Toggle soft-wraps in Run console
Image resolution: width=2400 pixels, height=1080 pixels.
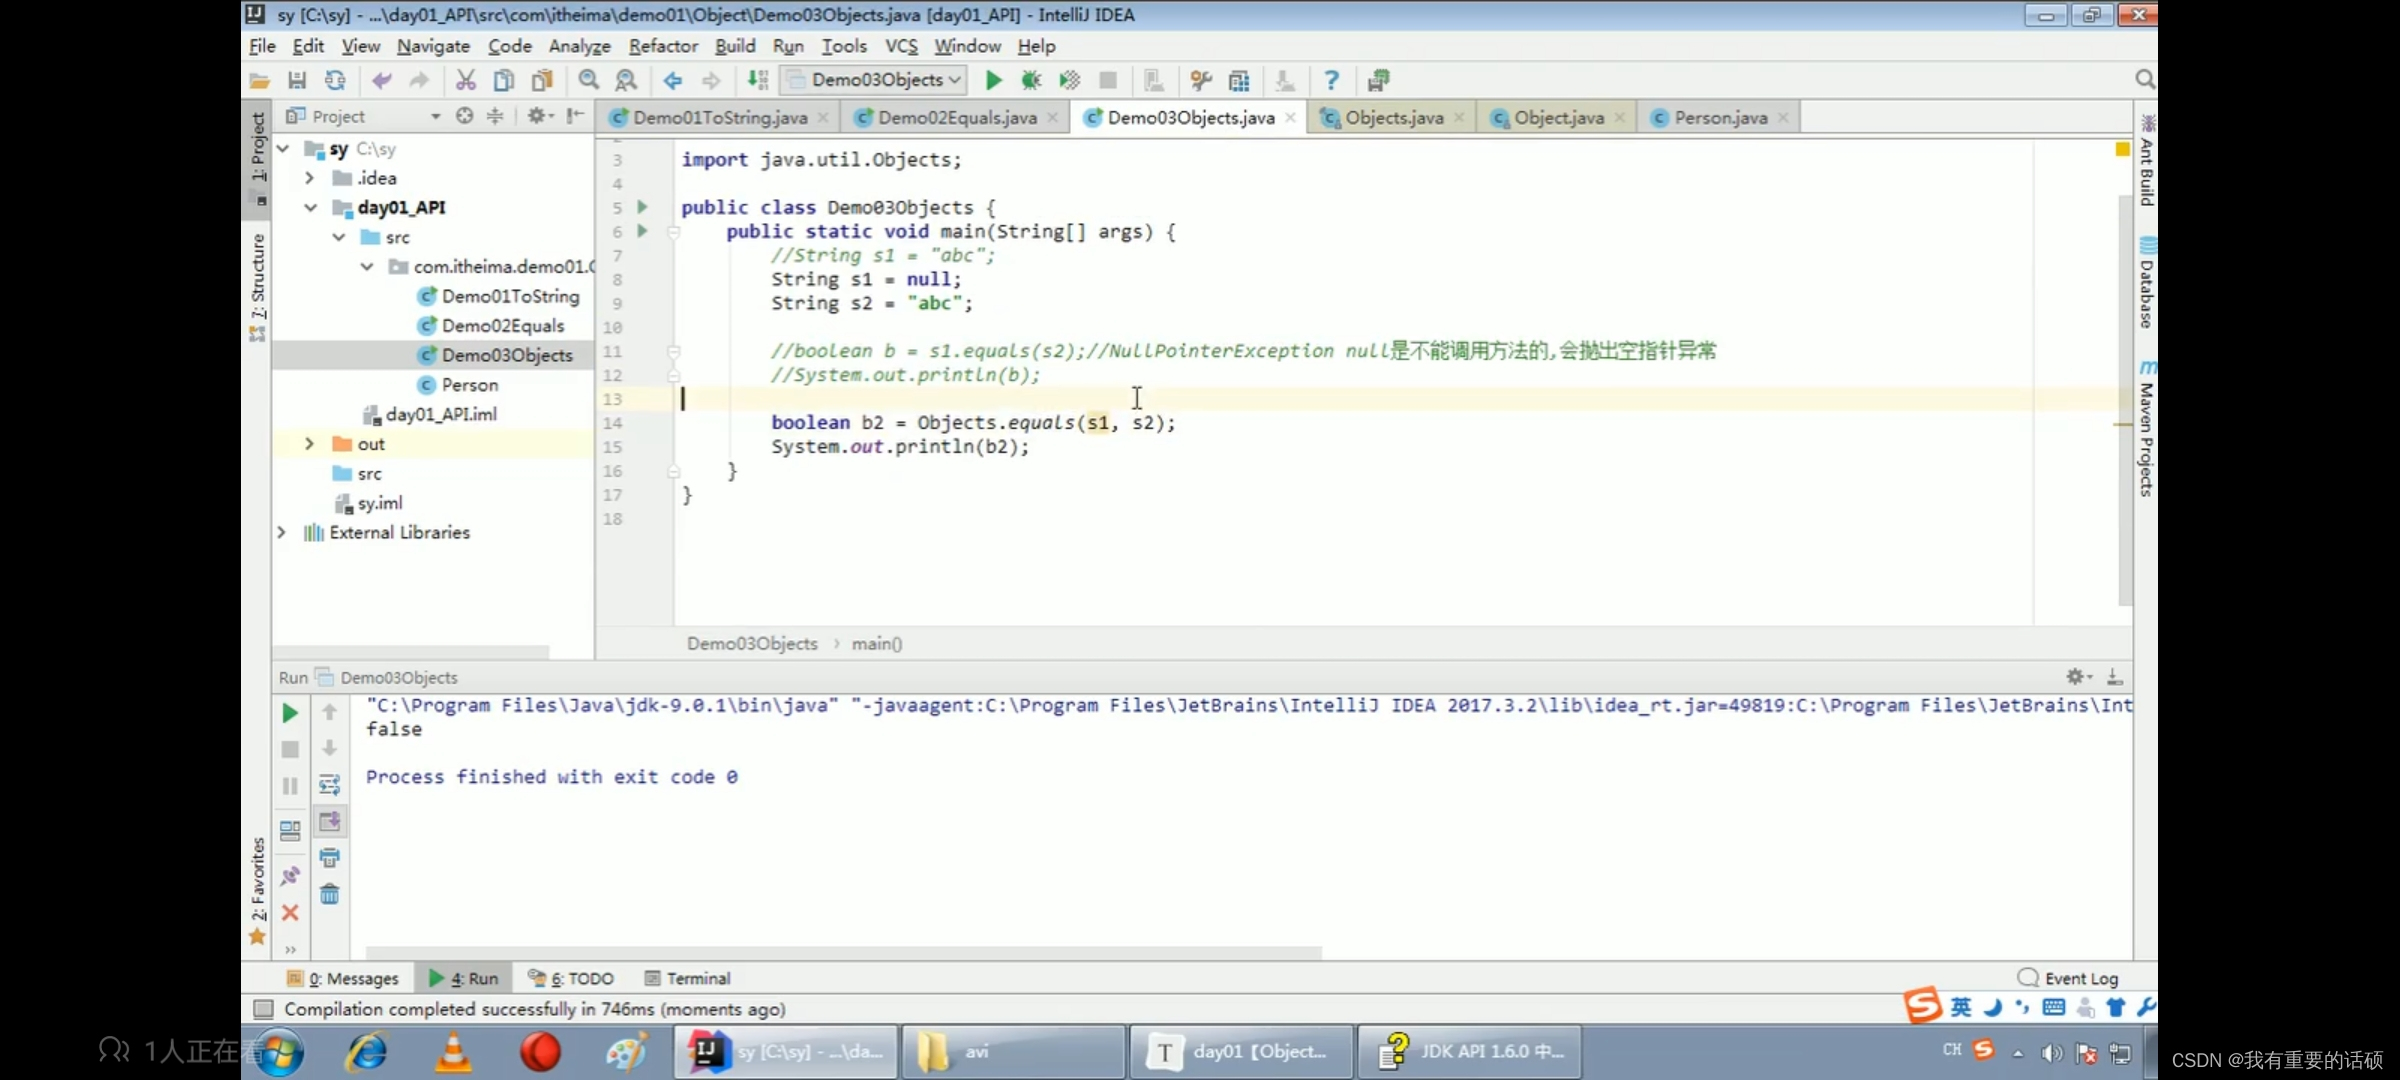coord(329,785)
